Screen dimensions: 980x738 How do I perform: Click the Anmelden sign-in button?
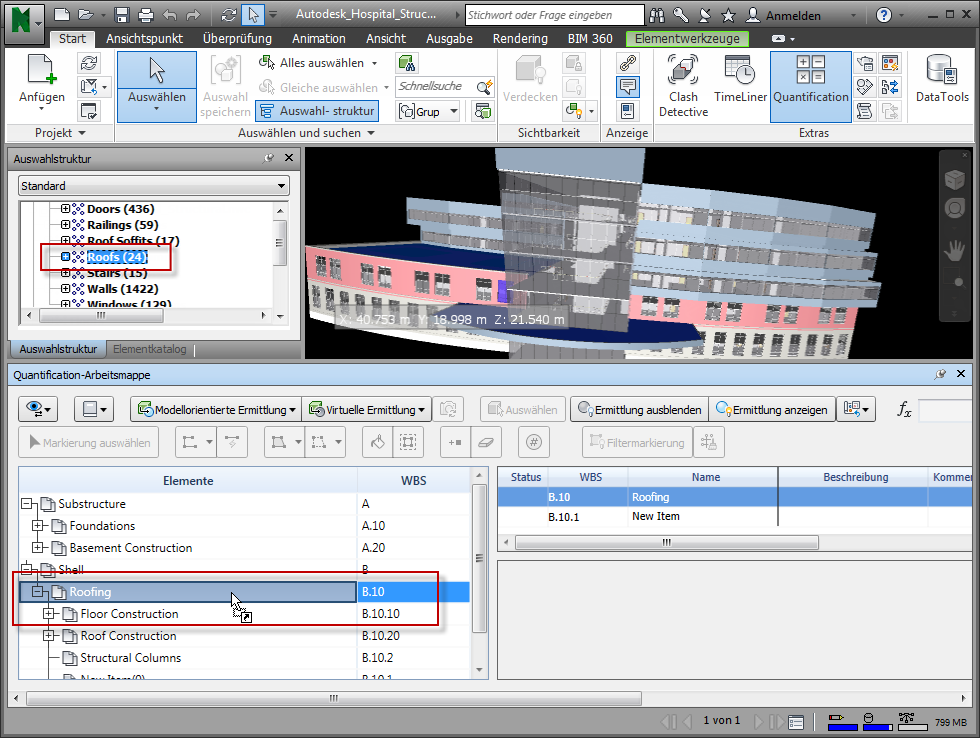(784, 15)
